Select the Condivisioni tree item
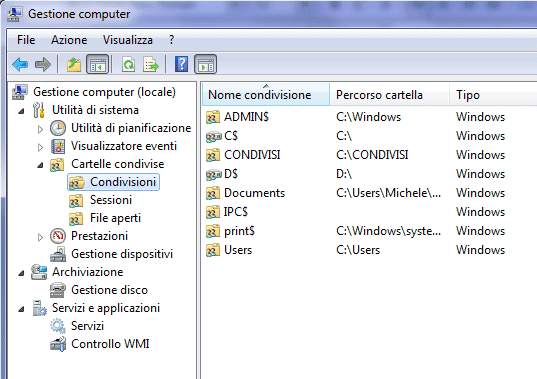Image resolution: width=537 pixels, height=379 pixels. coord(114,182)
